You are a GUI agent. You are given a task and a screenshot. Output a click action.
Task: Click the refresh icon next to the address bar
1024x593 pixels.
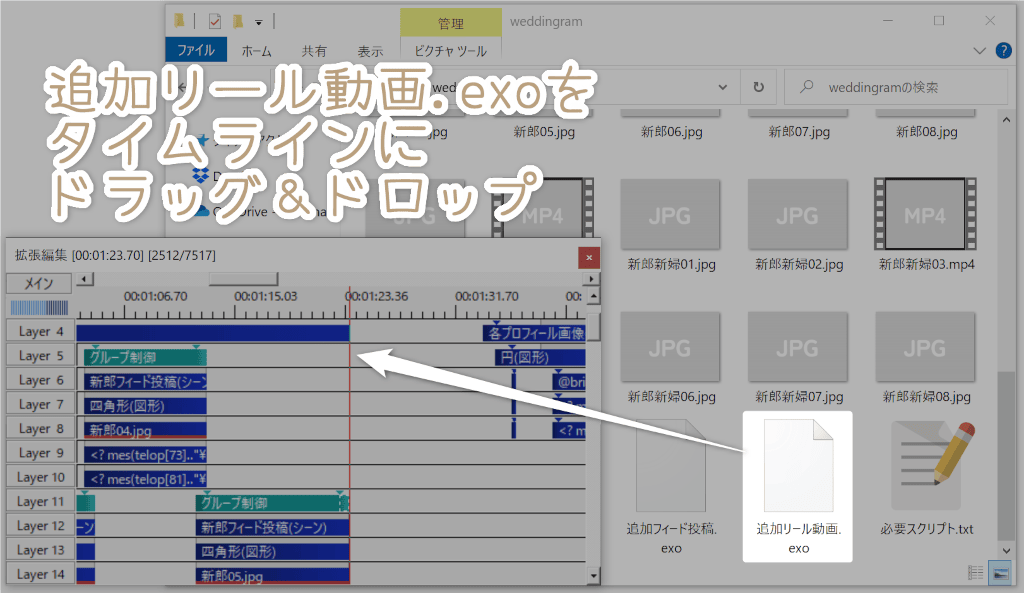click(x=758, y=86)
